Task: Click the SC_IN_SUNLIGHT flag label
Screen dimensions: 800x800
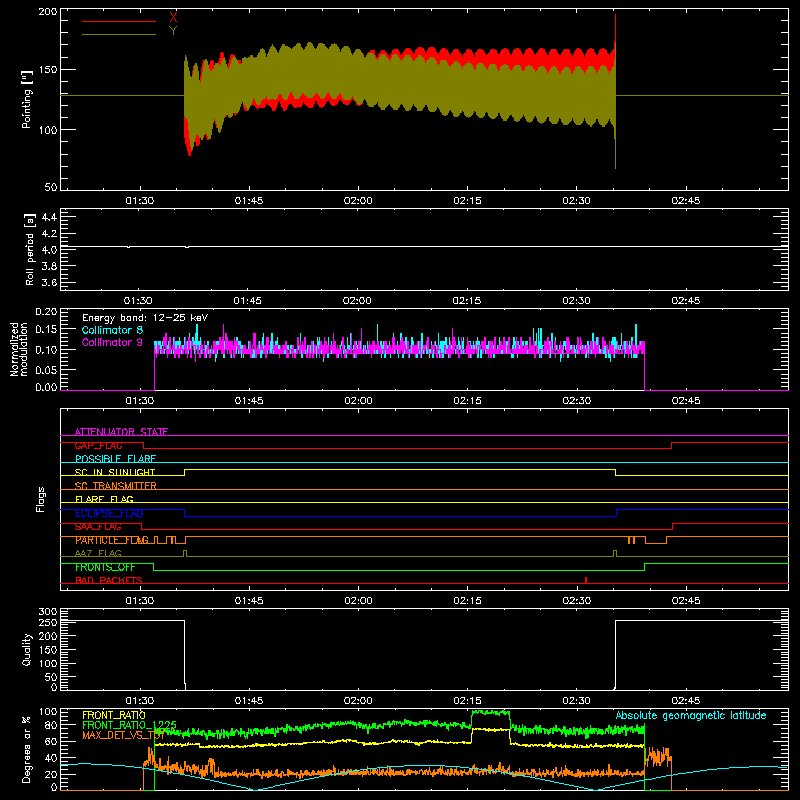Action: [x=115, y=472]
